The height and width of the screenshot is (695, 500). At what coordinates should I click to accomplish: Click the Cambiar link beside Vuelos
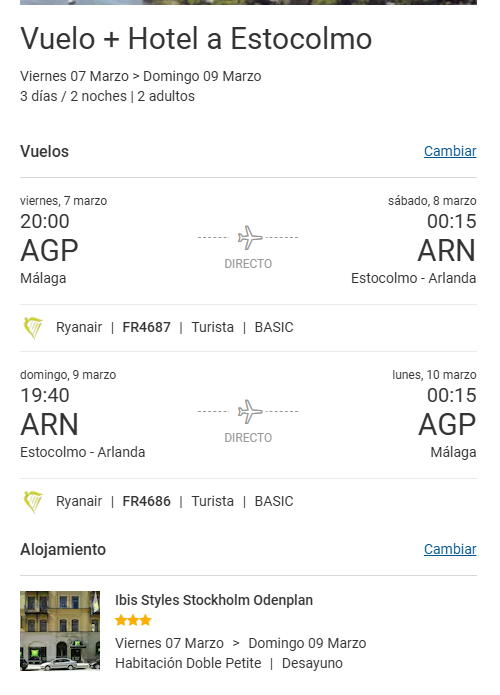(450, 151)
